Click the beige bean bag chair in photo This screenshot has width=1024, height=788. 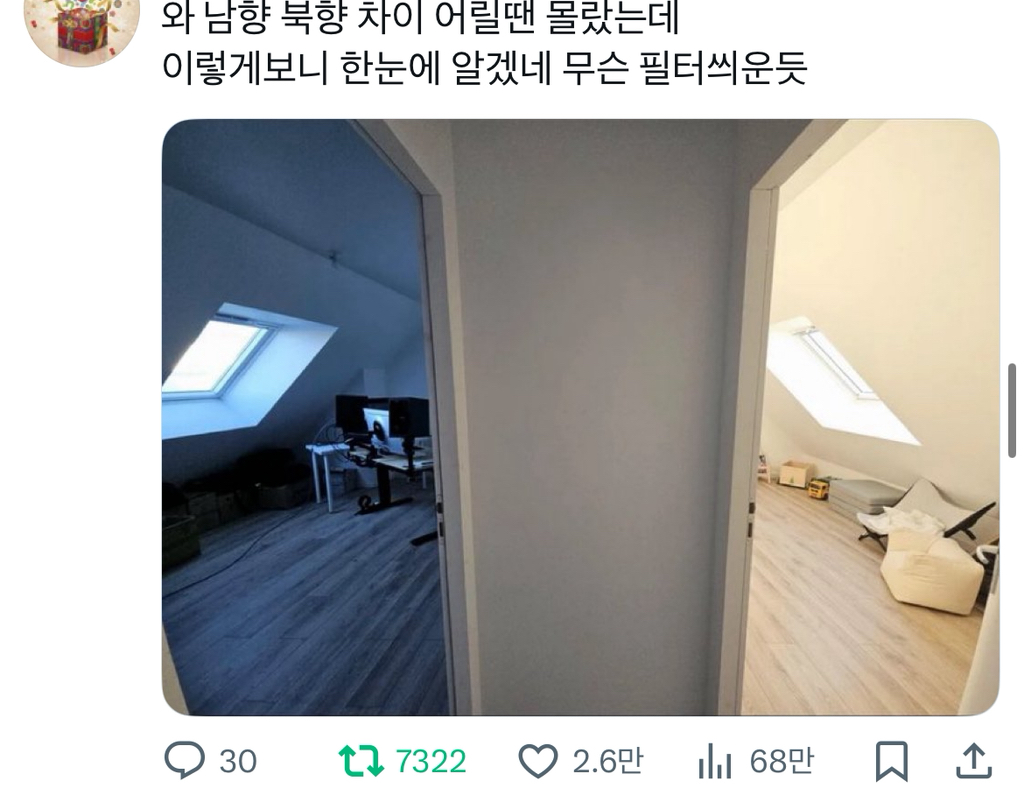pos(930,569)
